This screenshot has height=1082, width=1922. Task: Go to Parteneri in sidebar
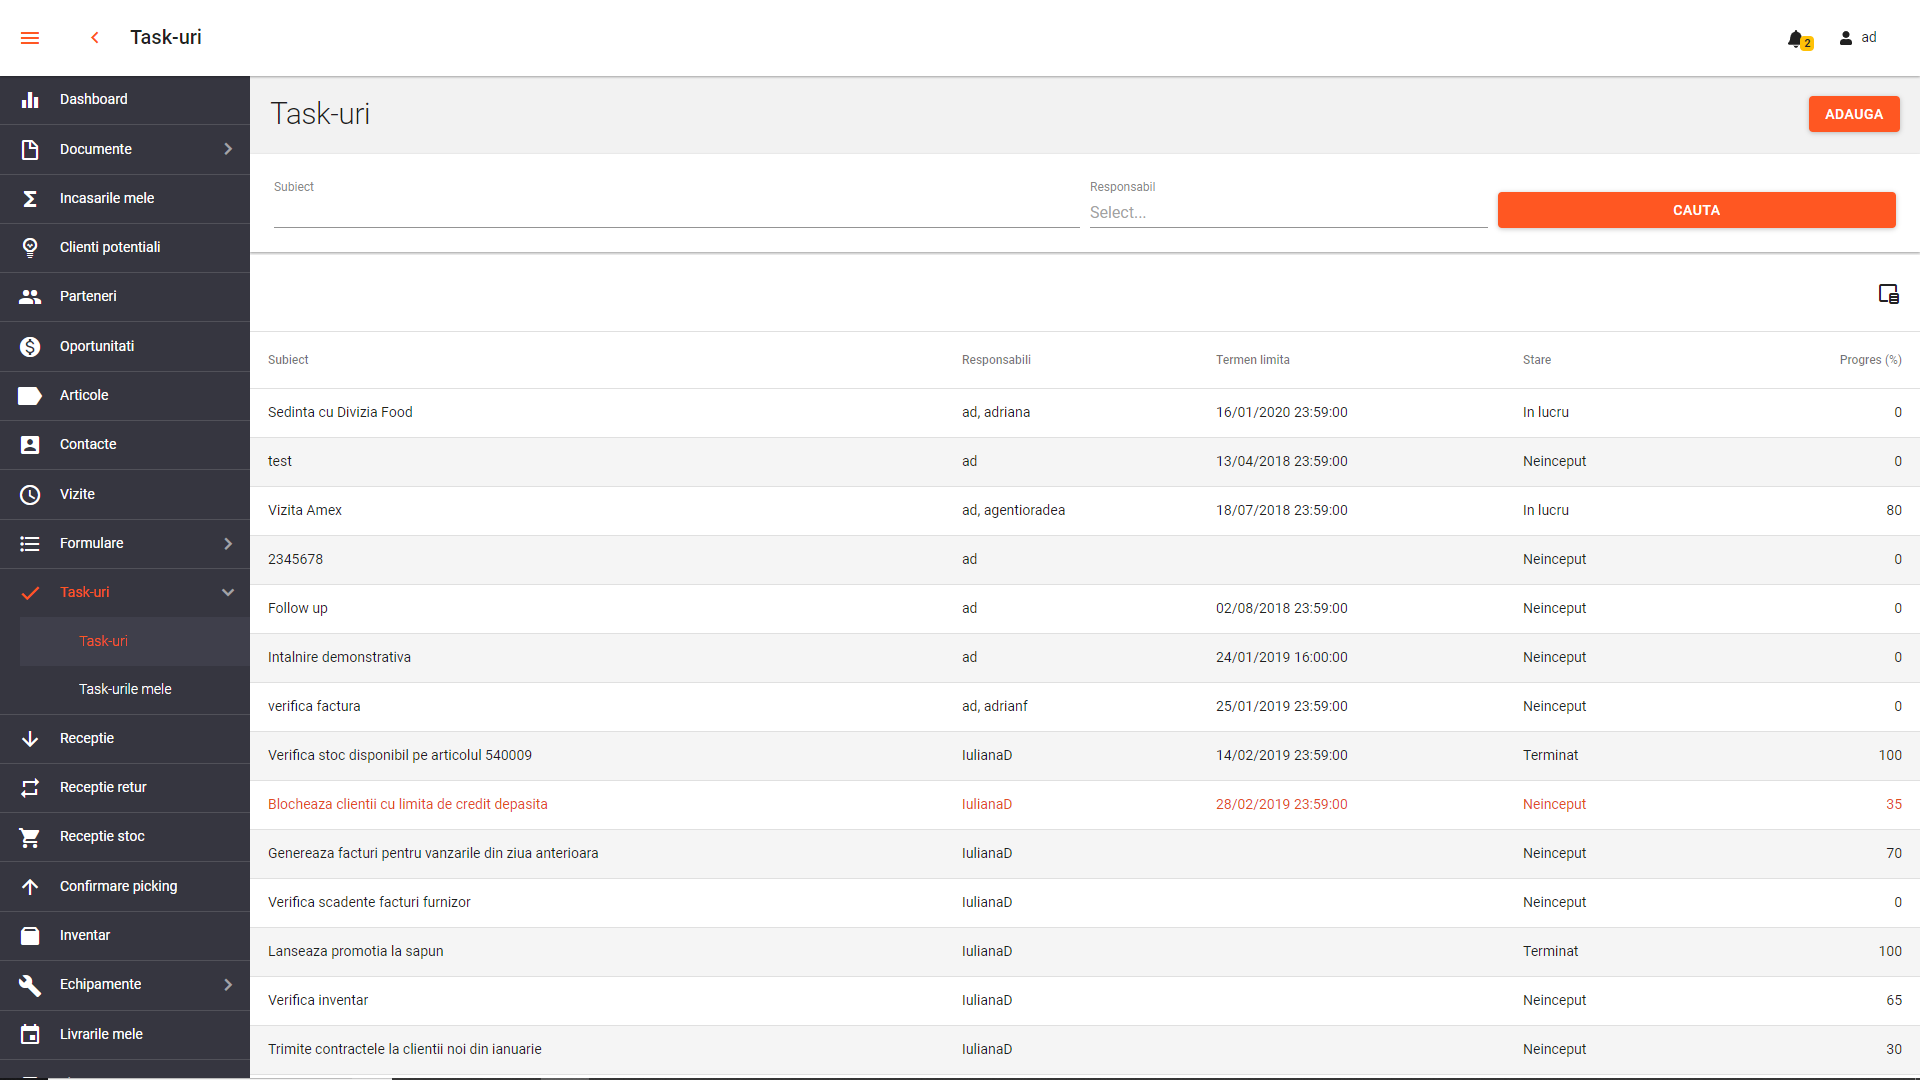[88, 297]
